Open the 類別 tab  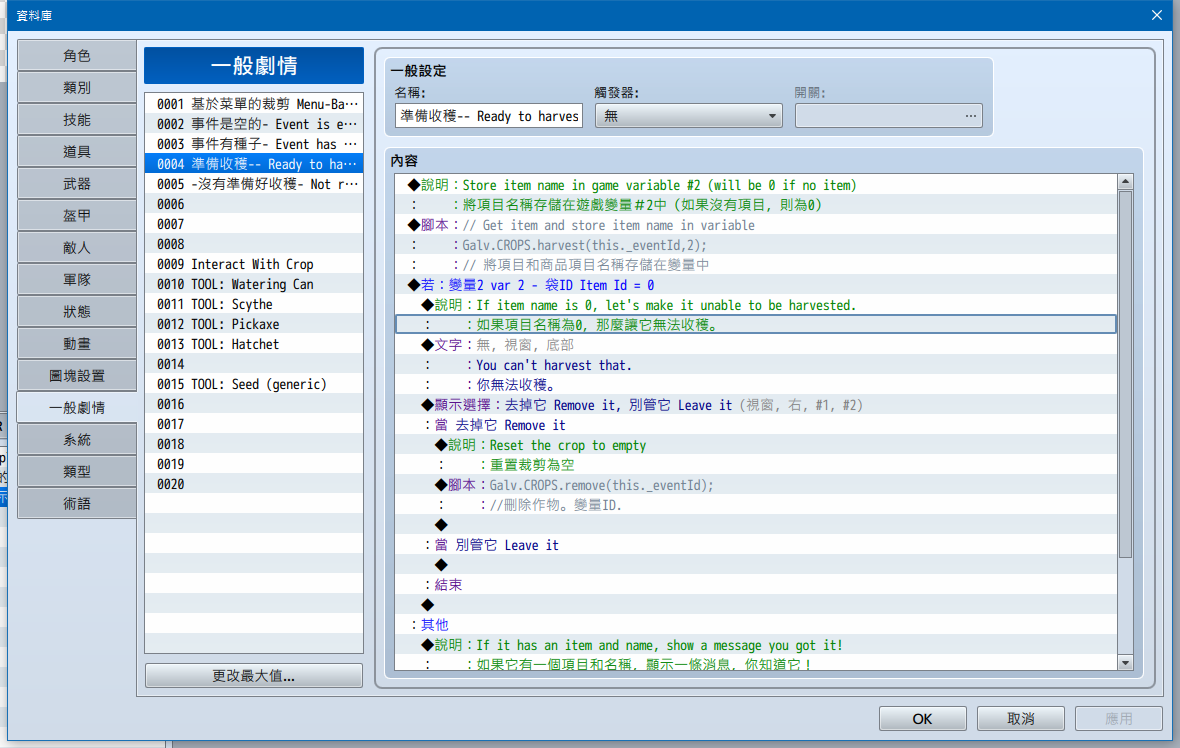(77, 87)
